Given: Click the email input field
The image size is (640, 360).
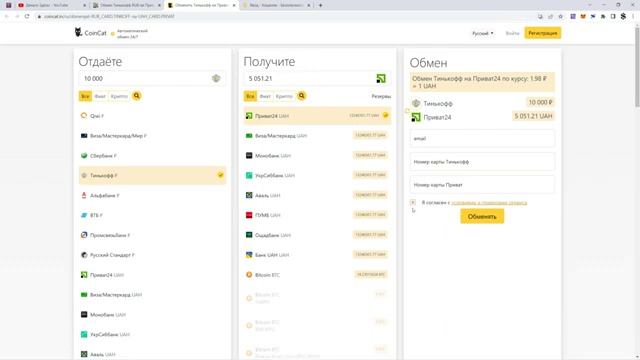Looking at the screenshot, I should 482,138.
